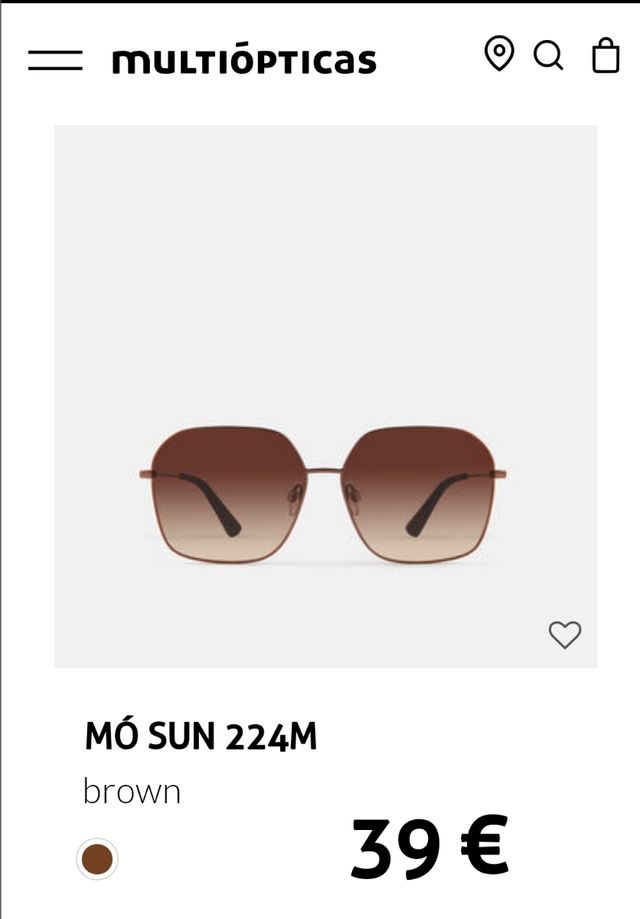Click the nose bridge of the sunglasses

324,471
